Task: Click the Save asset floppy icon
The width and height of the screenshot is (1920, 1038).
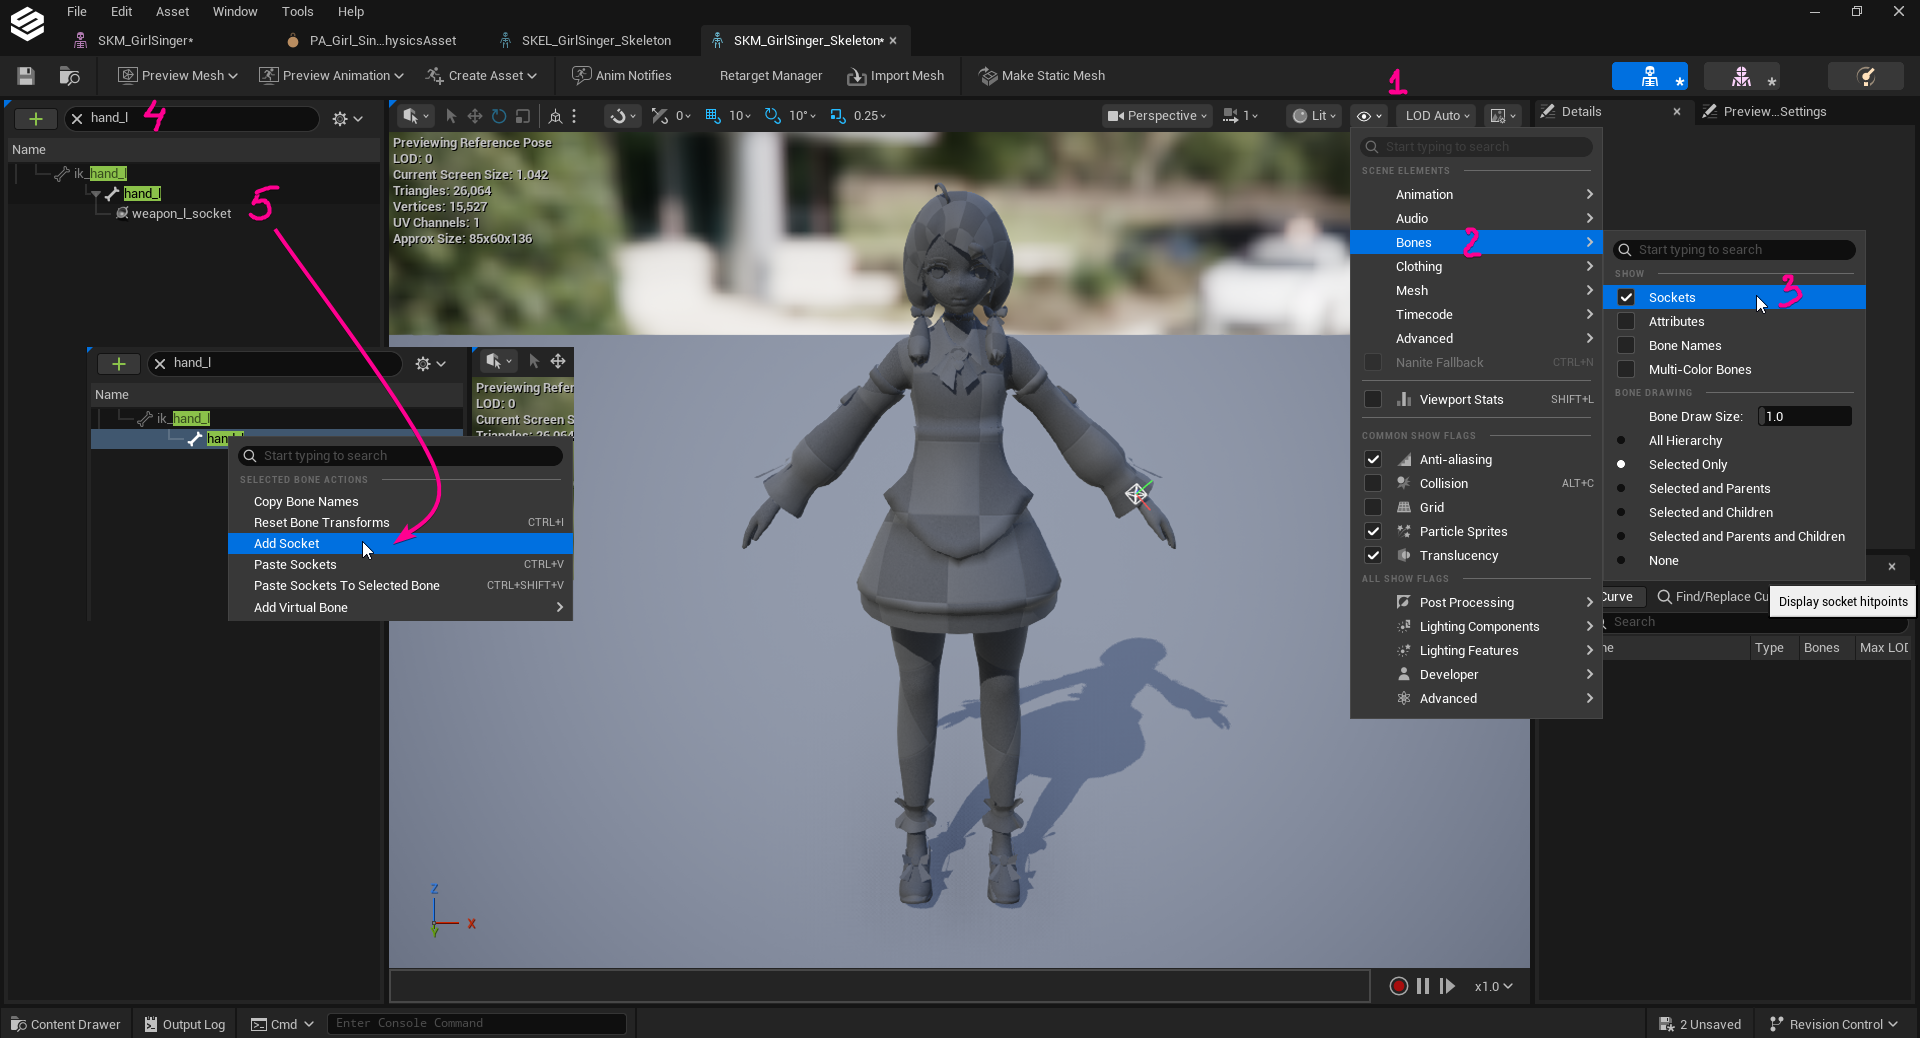Action: 26,76
